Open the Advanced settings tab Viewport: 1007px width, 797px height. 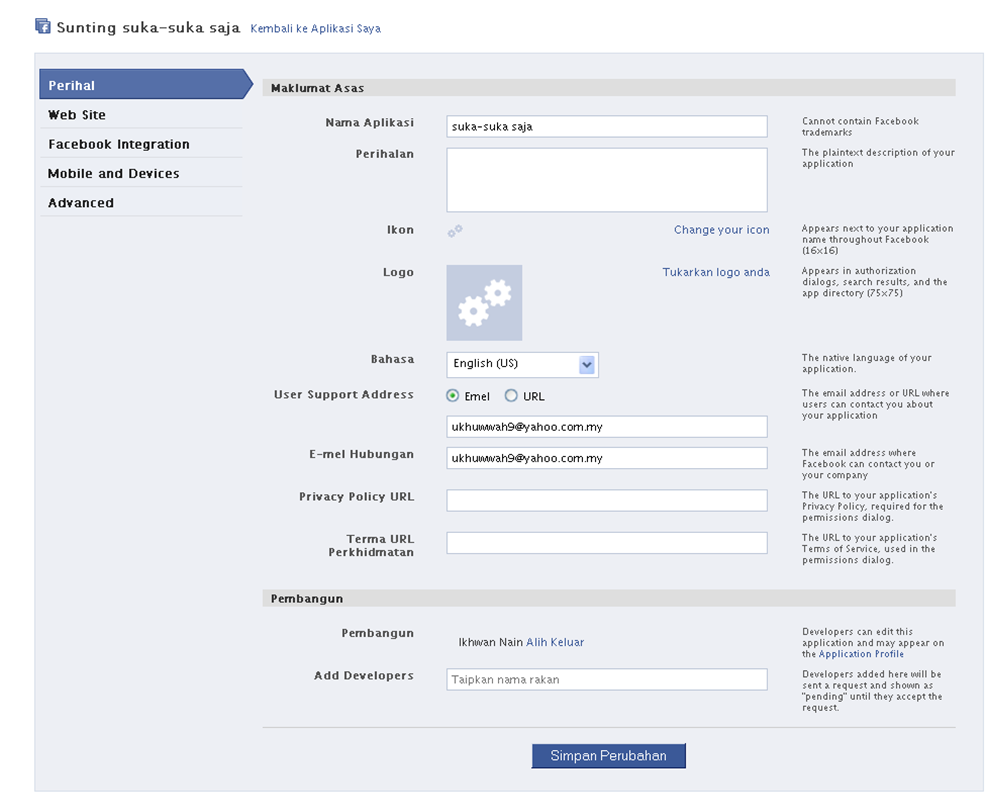point(81,203)
